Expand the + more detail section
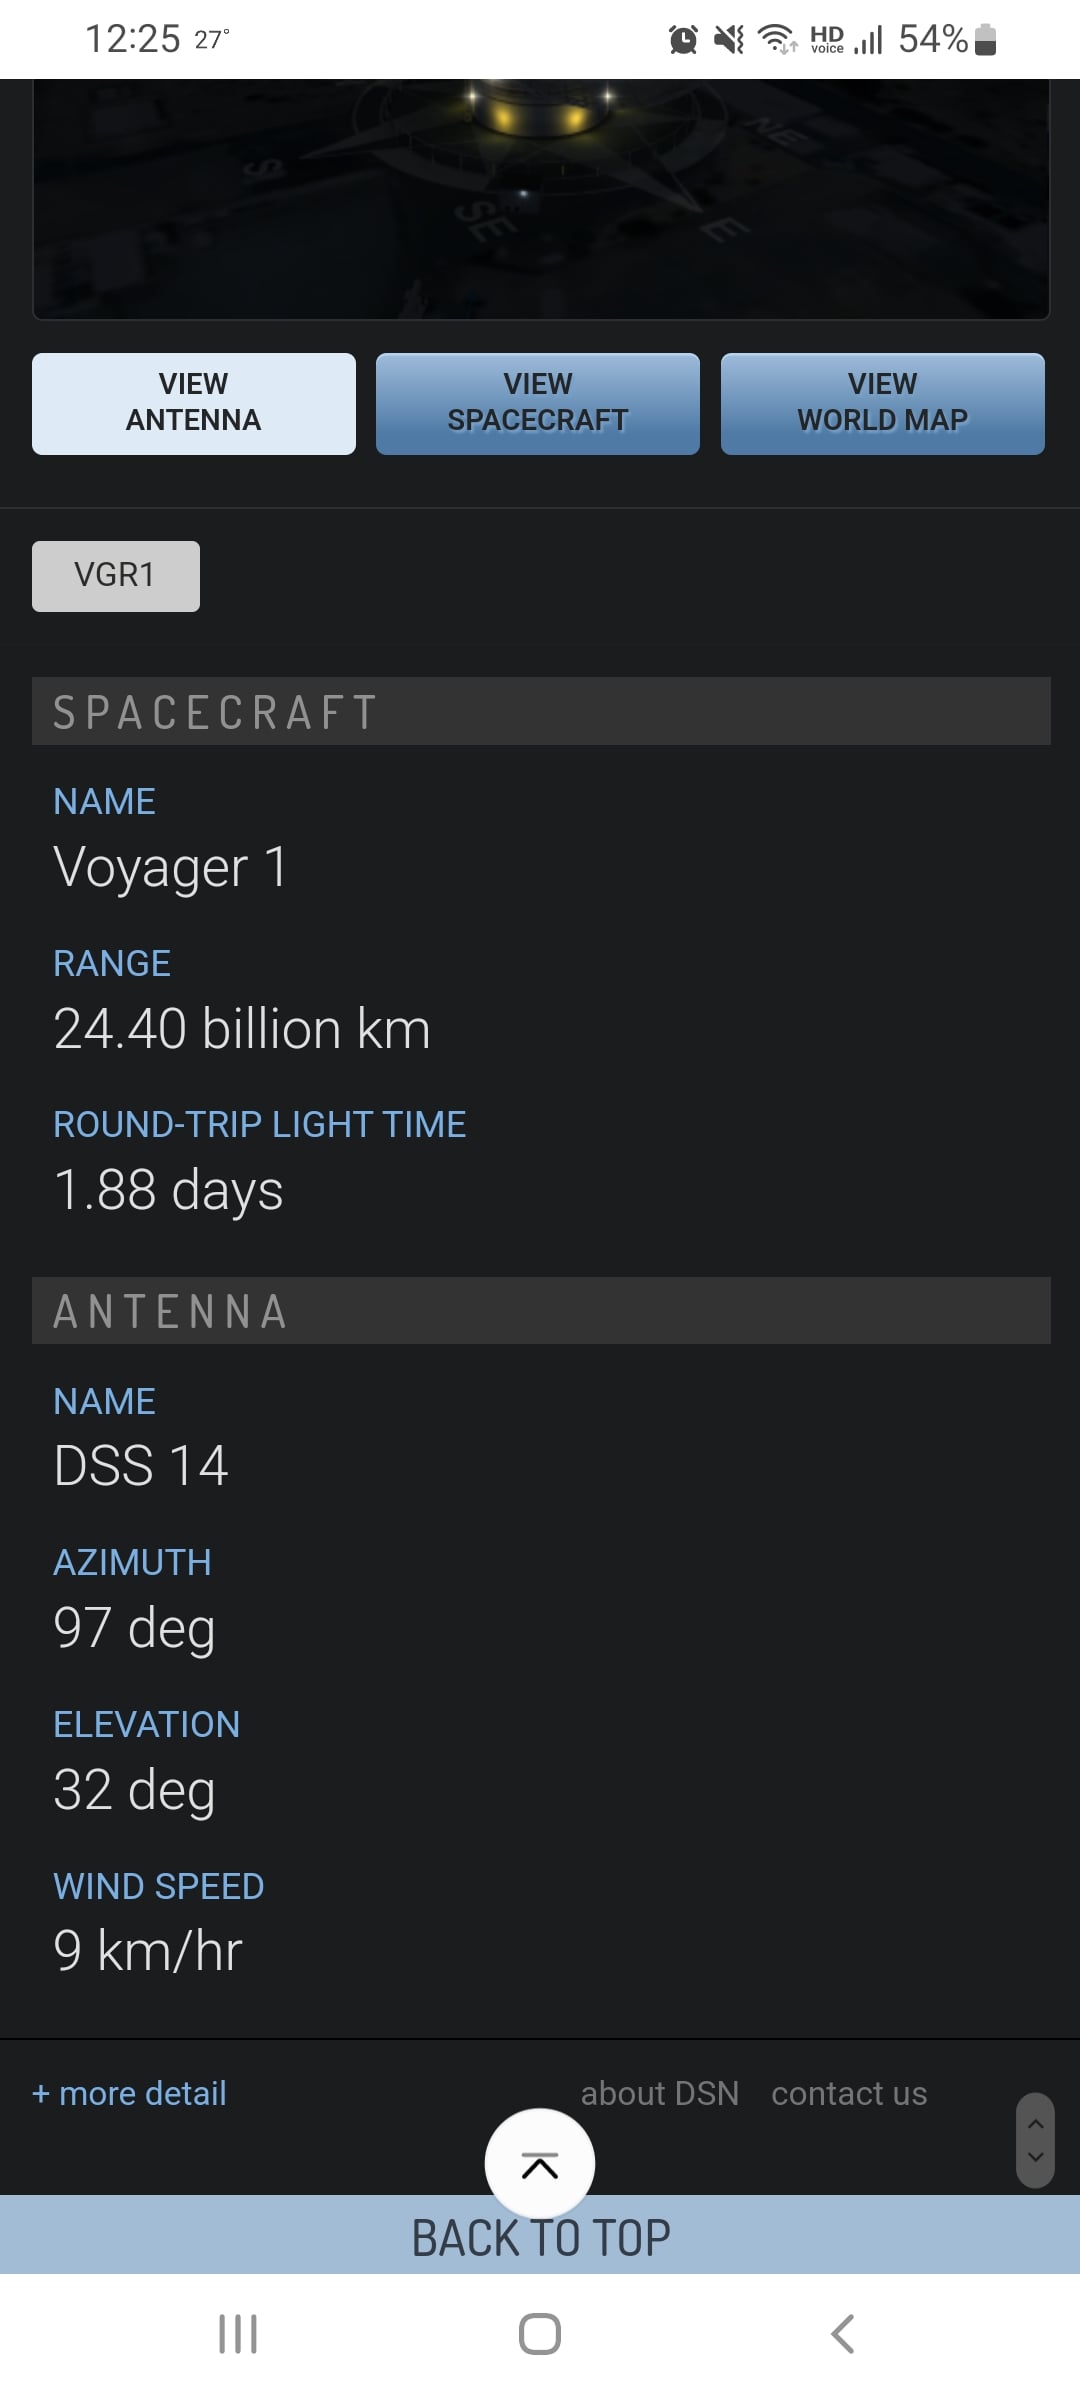This screenshot has height=2400, width=1080. [129, 2093]
